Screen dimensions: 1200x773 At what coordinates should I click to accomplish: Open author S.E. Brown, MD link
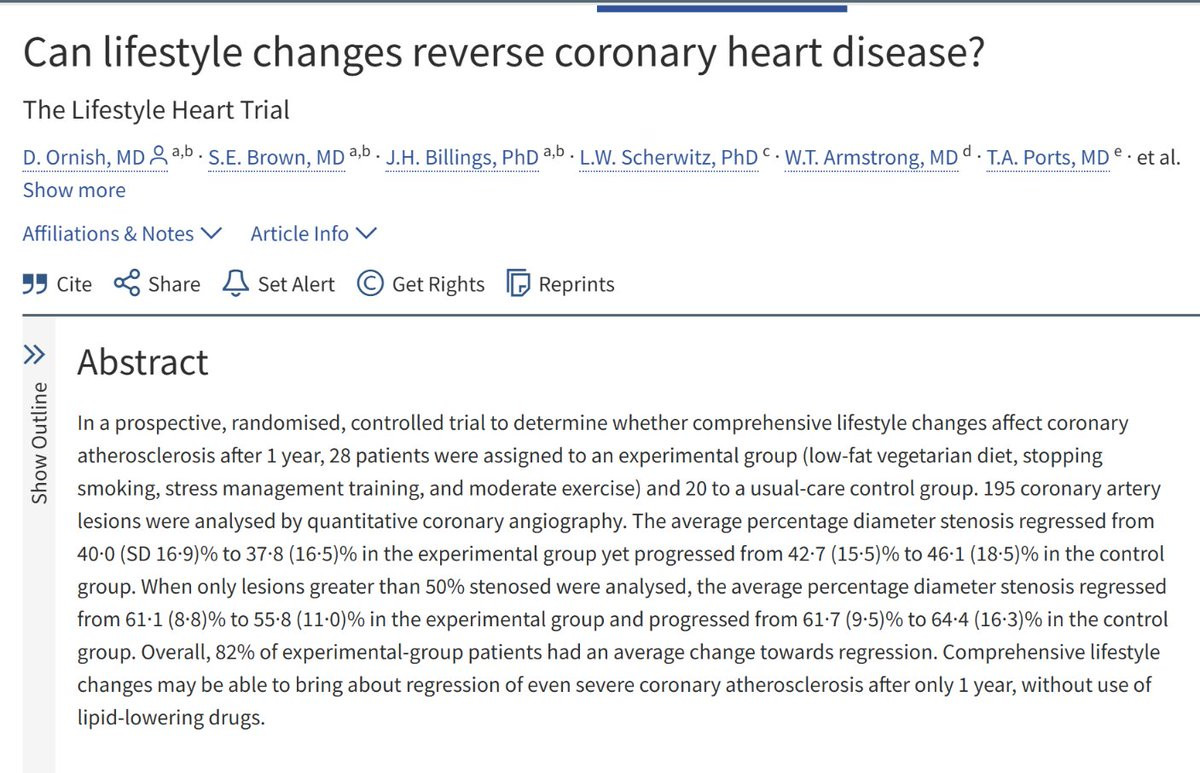pos(276,157)
